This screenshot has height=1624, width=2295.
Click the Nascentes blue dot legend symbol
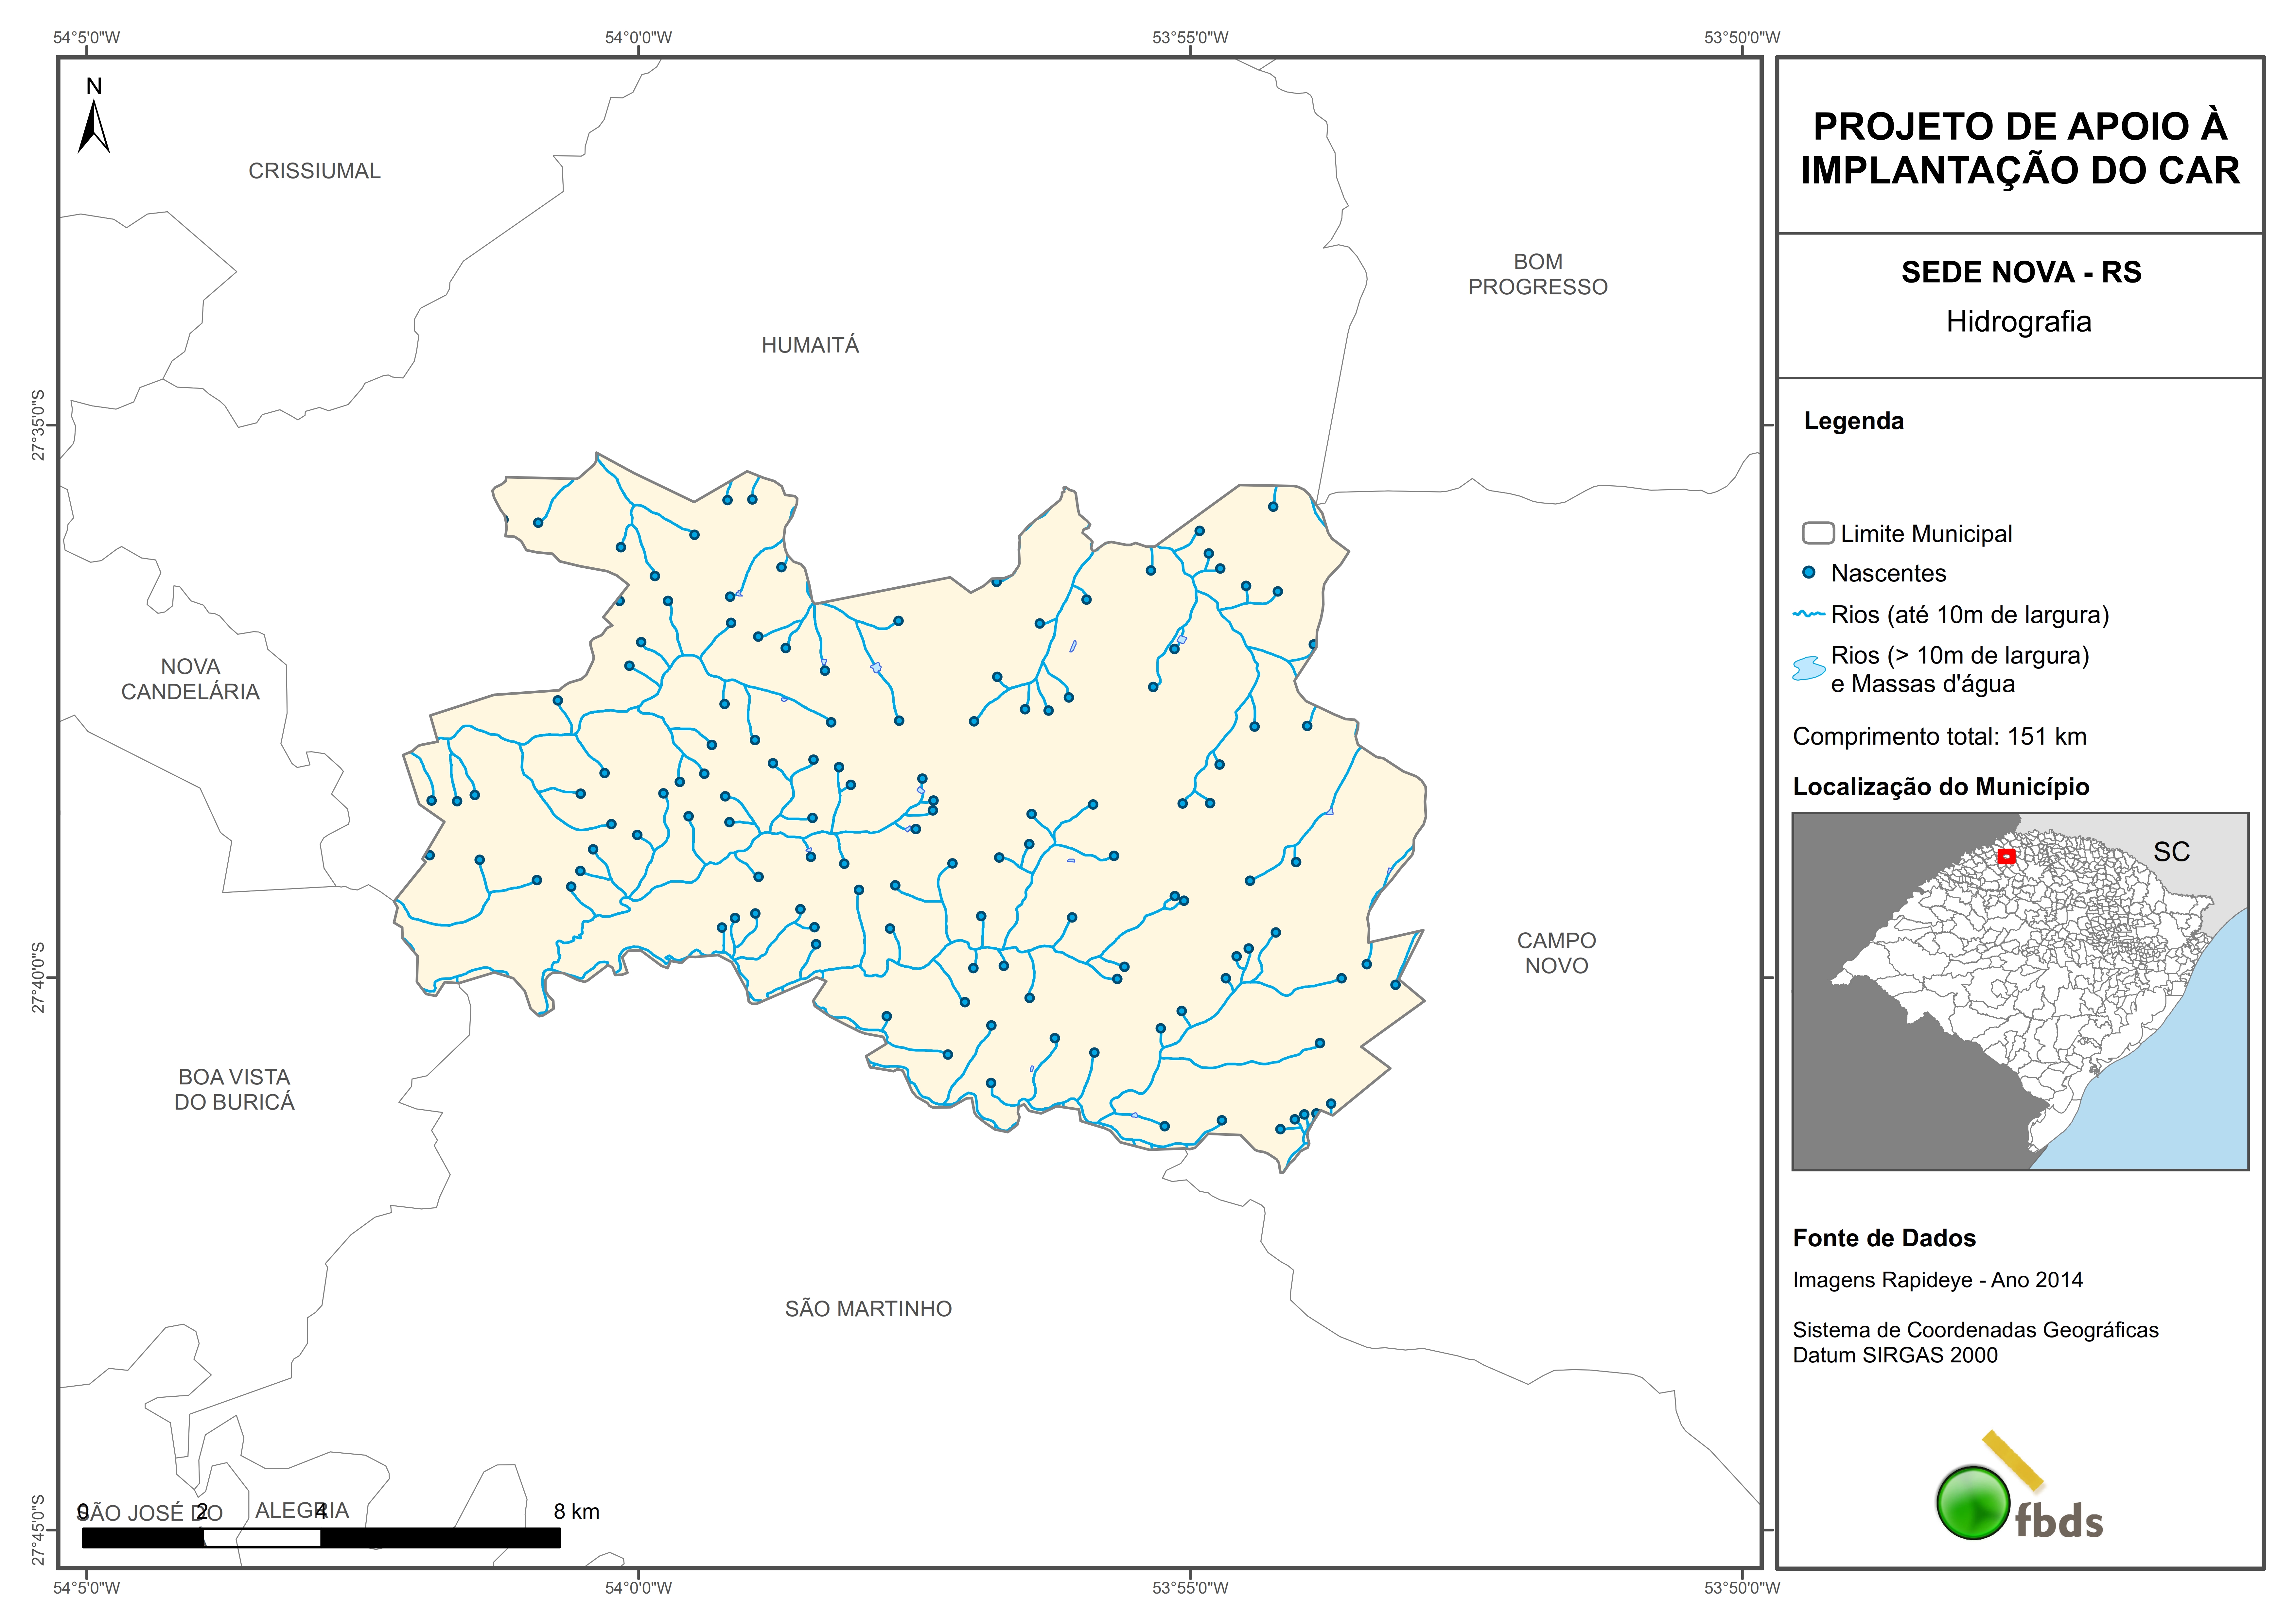[1809, 573]
